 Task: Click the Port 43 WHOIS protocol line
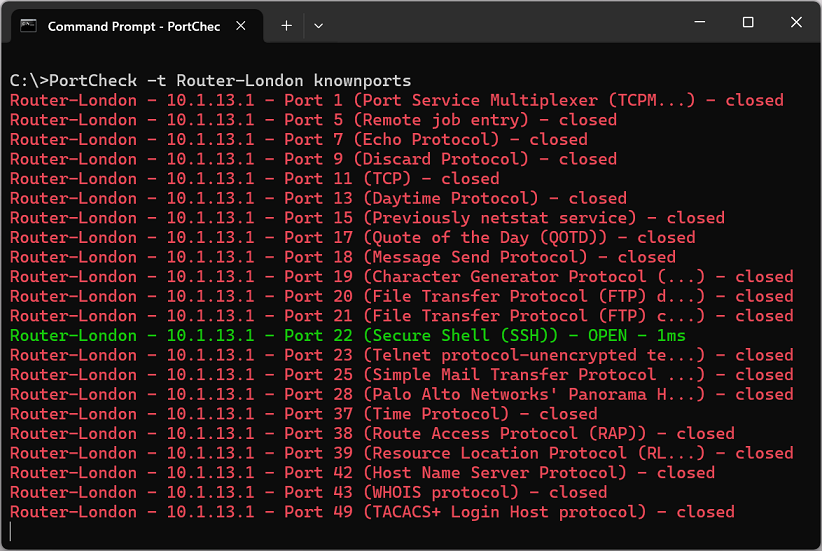pyautogui.click(x=308, y=492)
